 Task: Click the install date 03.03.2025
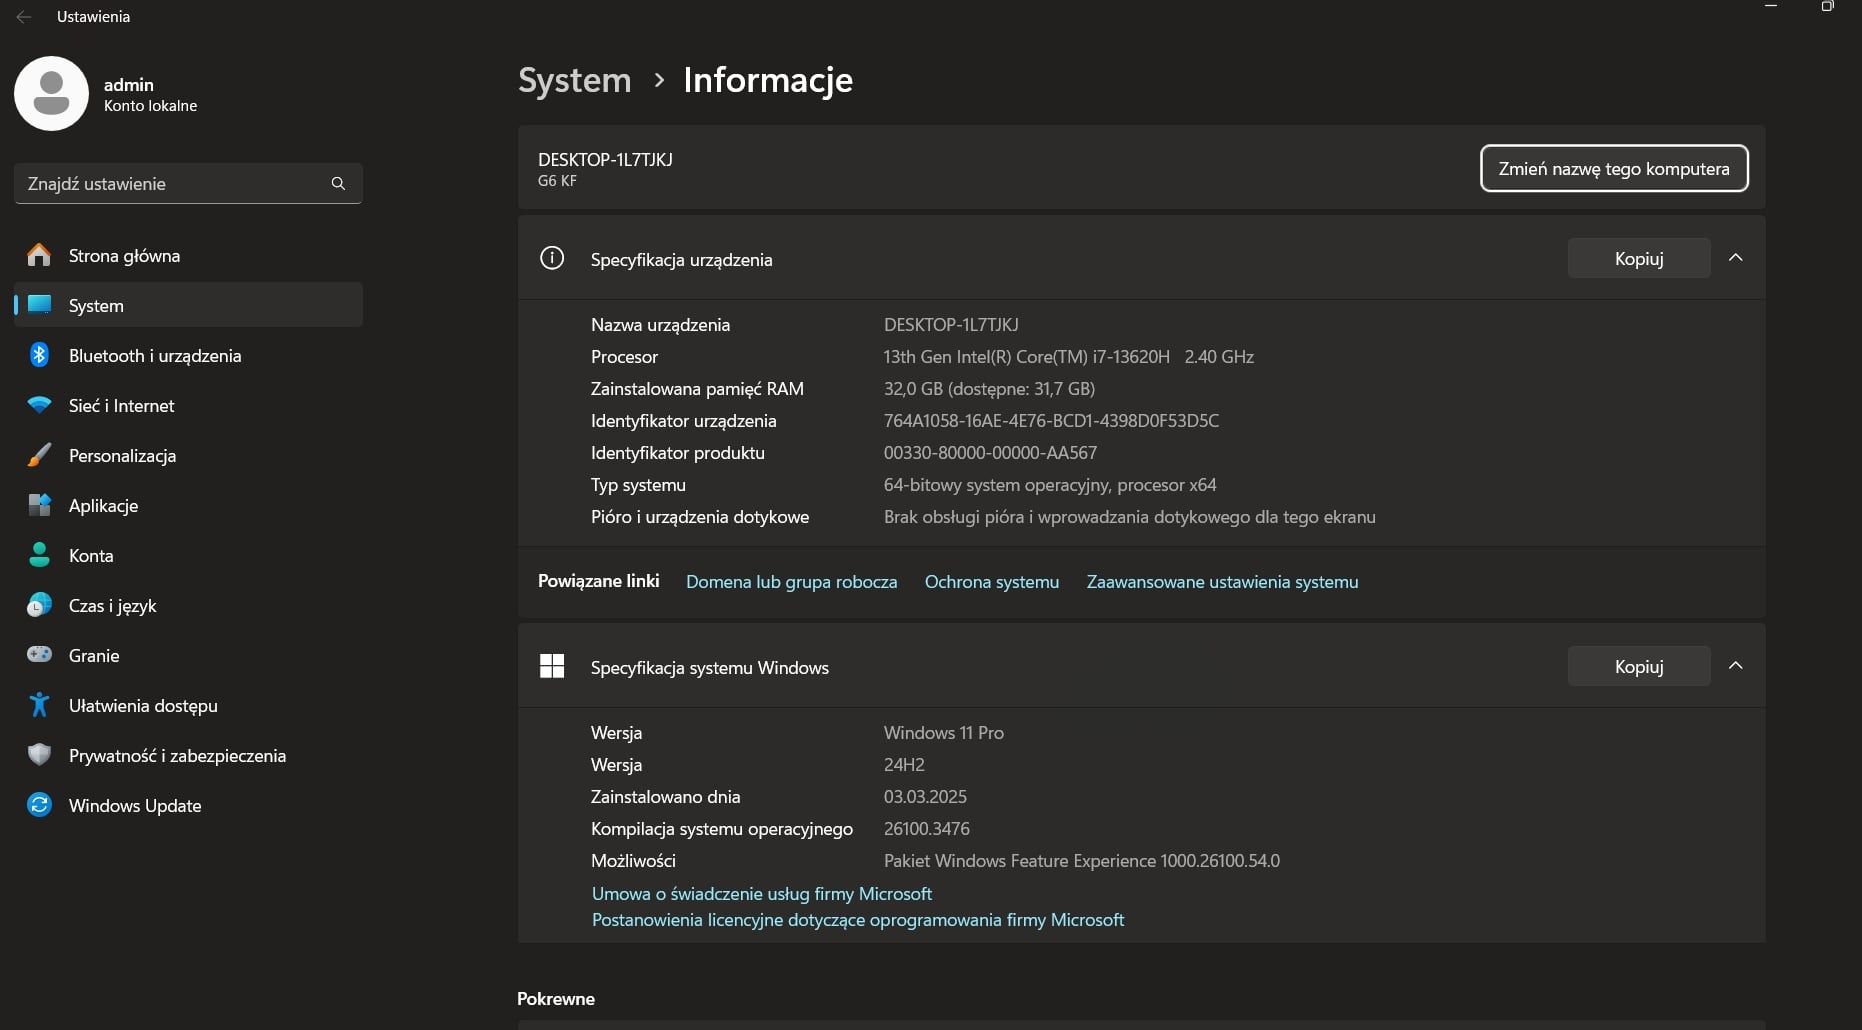click(x=925, y=797)
